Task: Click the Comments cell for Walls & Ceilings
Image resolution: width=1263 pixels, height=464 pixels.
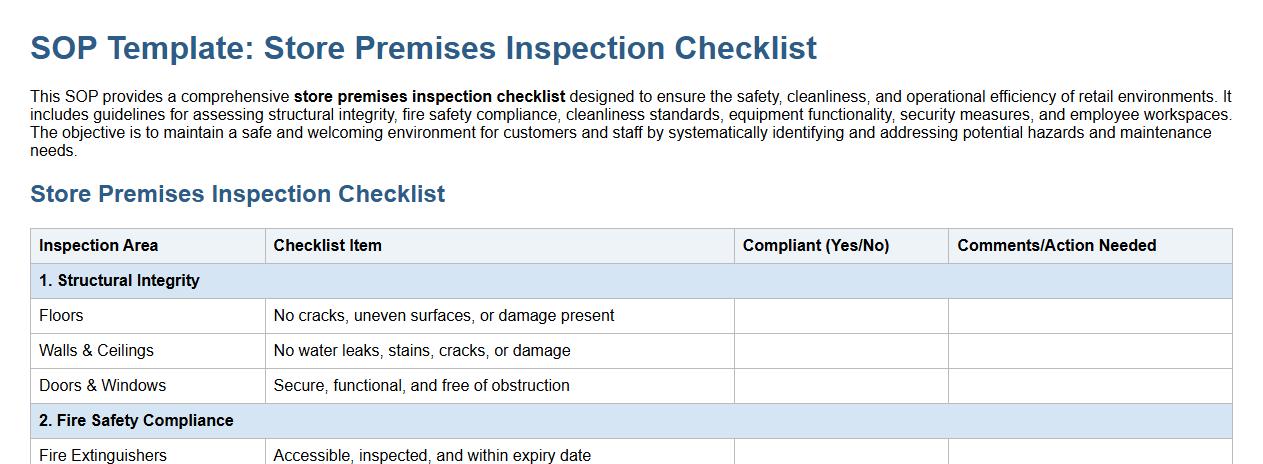Action: coord(1089,351)
